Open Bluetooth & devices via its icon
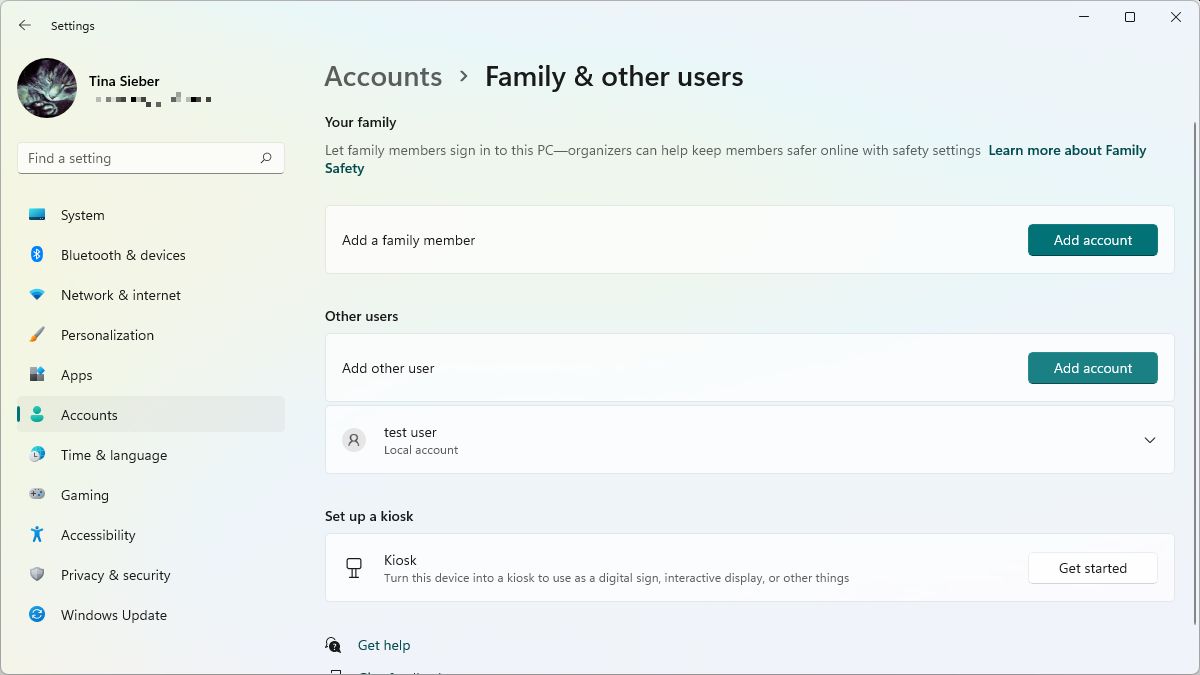1200x675 pixels. tap(37, 255)
